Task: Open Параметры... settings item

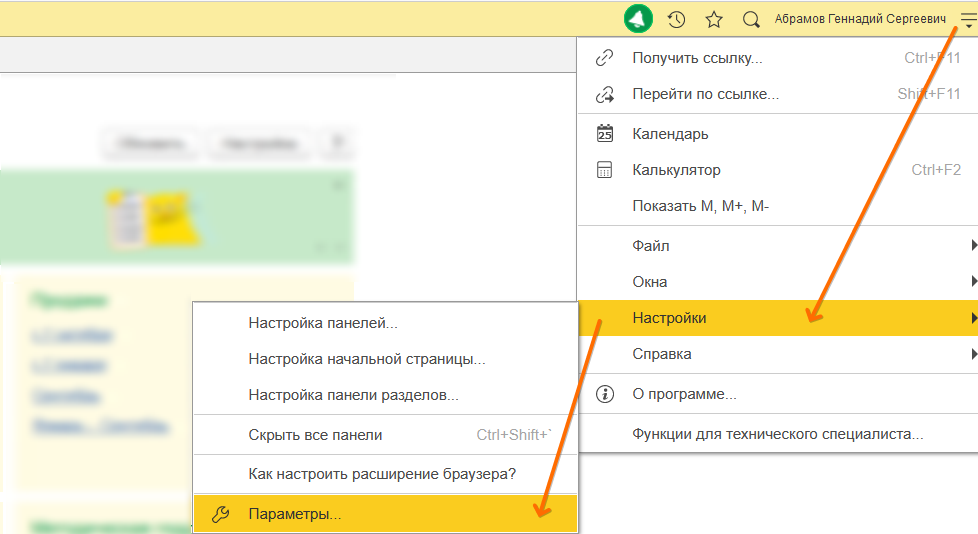Action: click(x=385, y=514)
